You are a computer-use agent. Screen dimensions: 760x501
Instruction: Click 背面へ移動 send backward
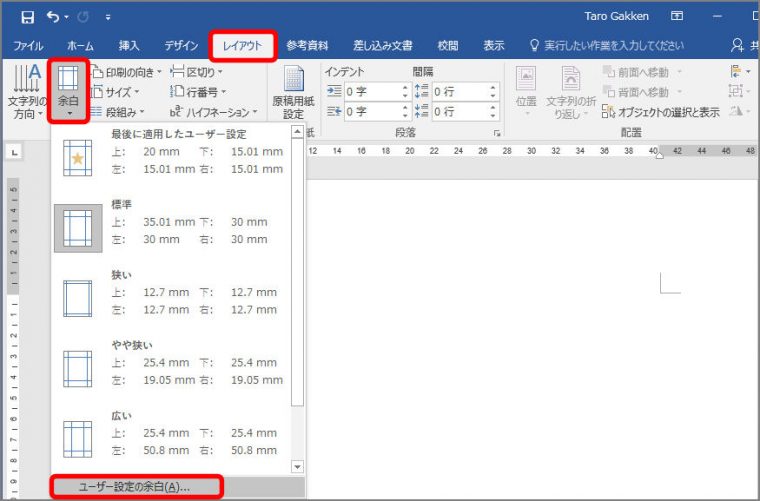tap(642, 92)
